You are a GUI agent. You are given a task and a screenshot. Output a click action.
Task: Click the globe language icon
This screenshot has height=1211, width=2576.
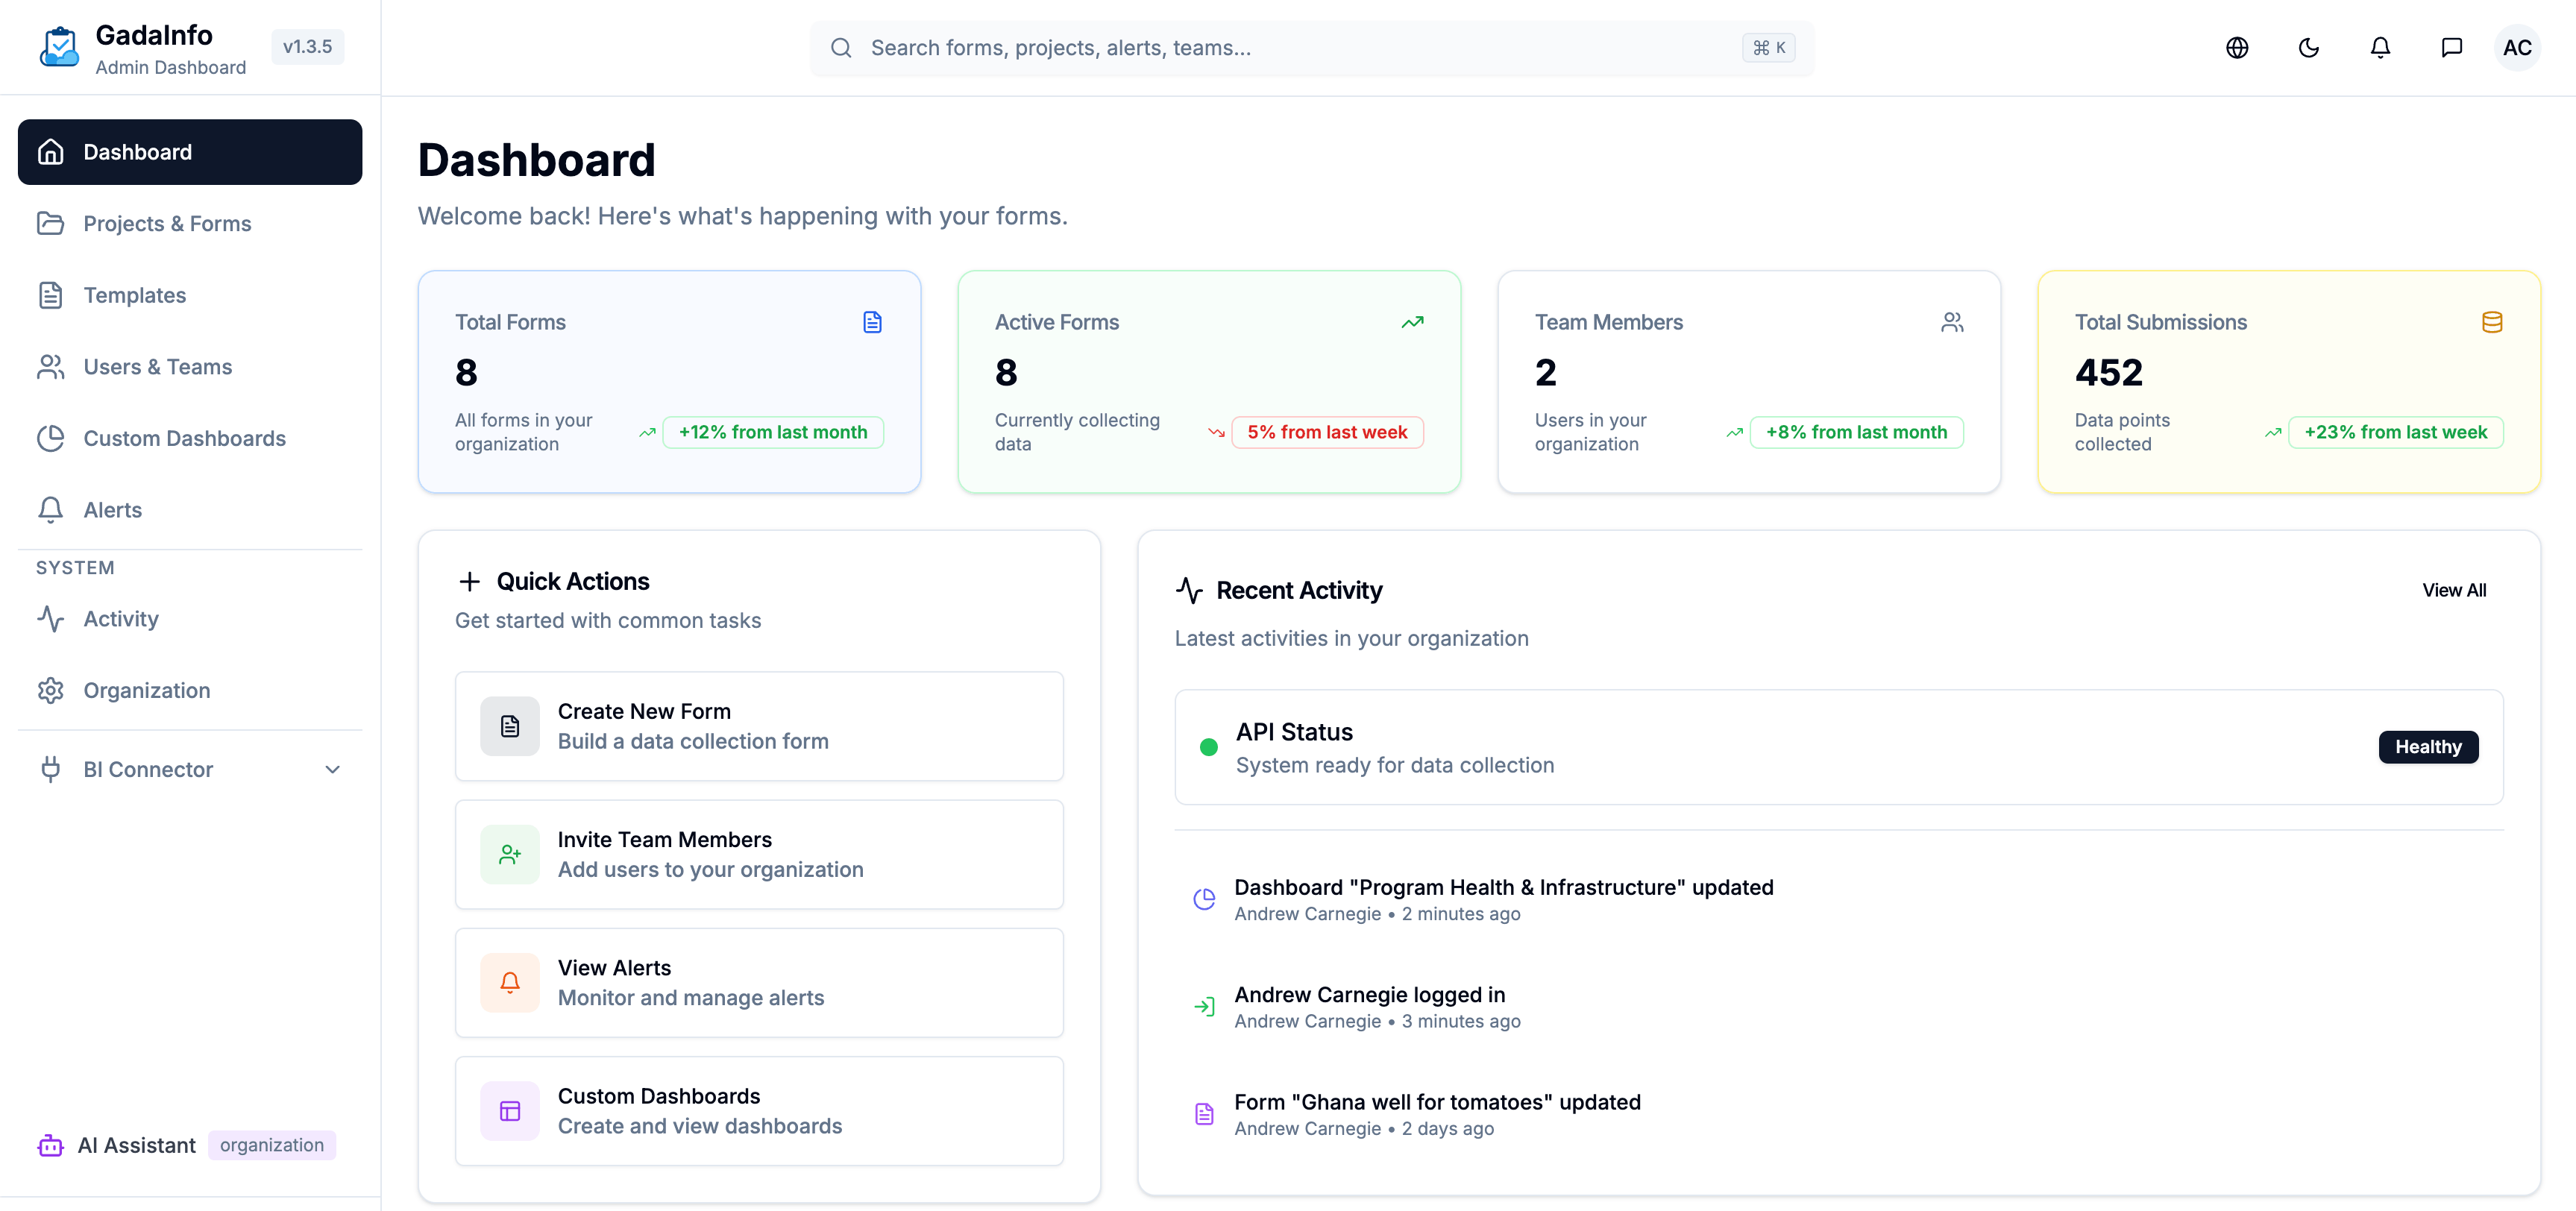(x=2237, y=47)
